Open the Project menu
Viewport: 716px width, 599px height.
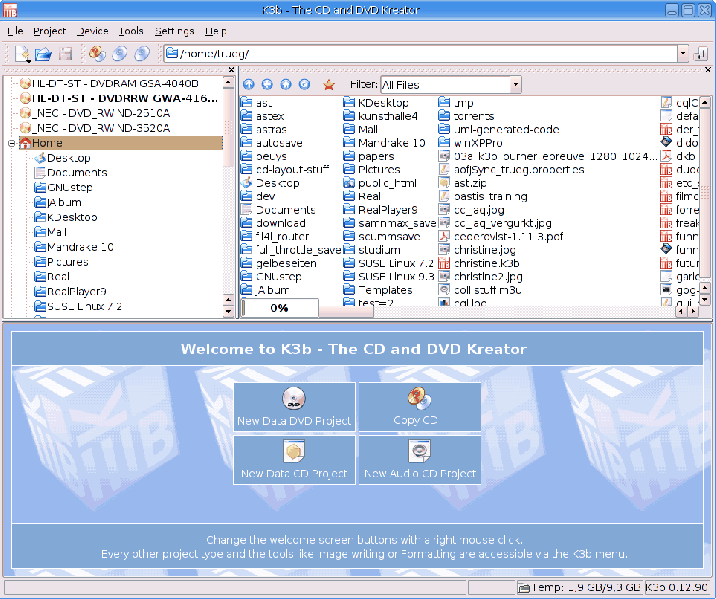pyautogui.click(x=49, y=31)
